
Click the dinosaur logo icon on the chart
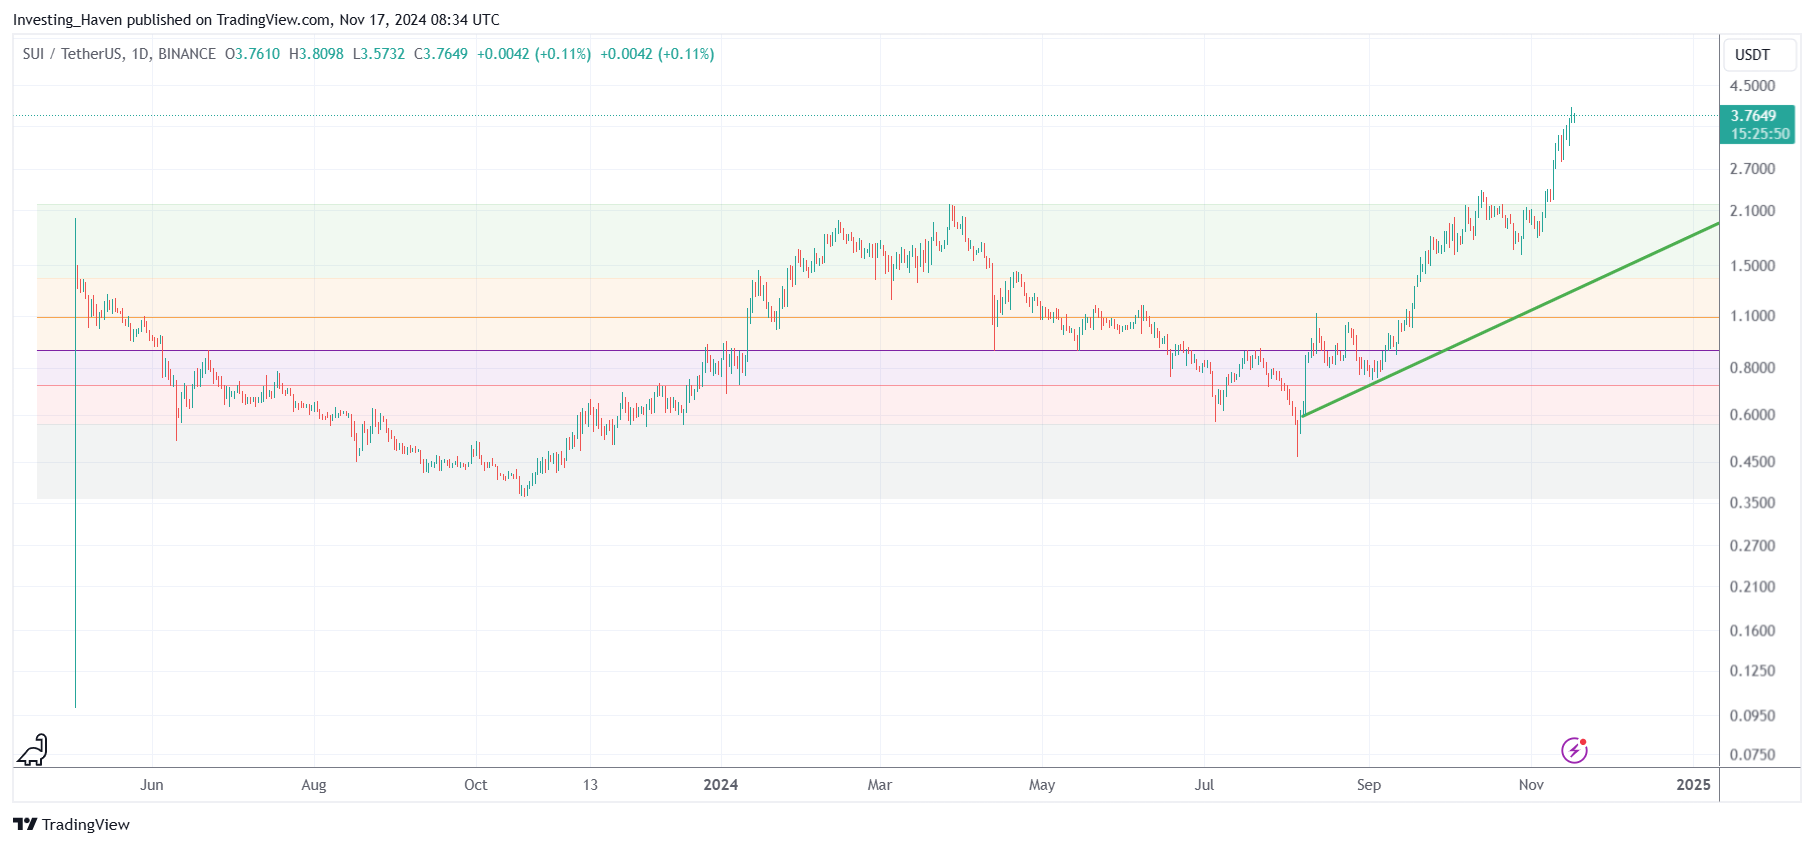32,750
